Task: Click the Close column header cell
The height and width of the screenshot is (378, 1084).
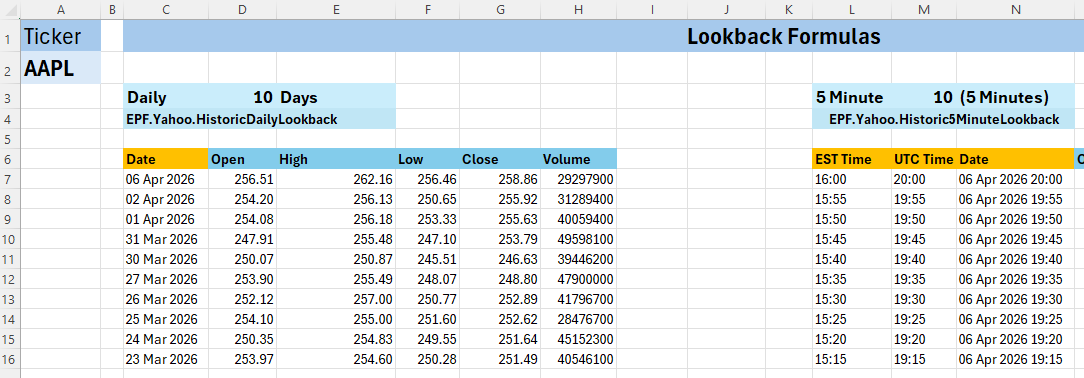Action: pos(500,160)
